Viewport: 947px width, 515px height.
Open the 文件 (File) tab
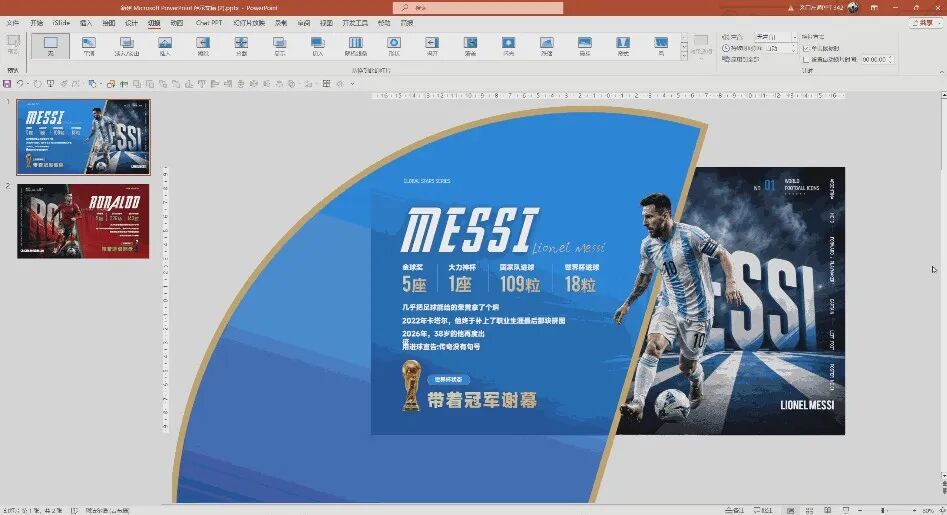(13, 23)
